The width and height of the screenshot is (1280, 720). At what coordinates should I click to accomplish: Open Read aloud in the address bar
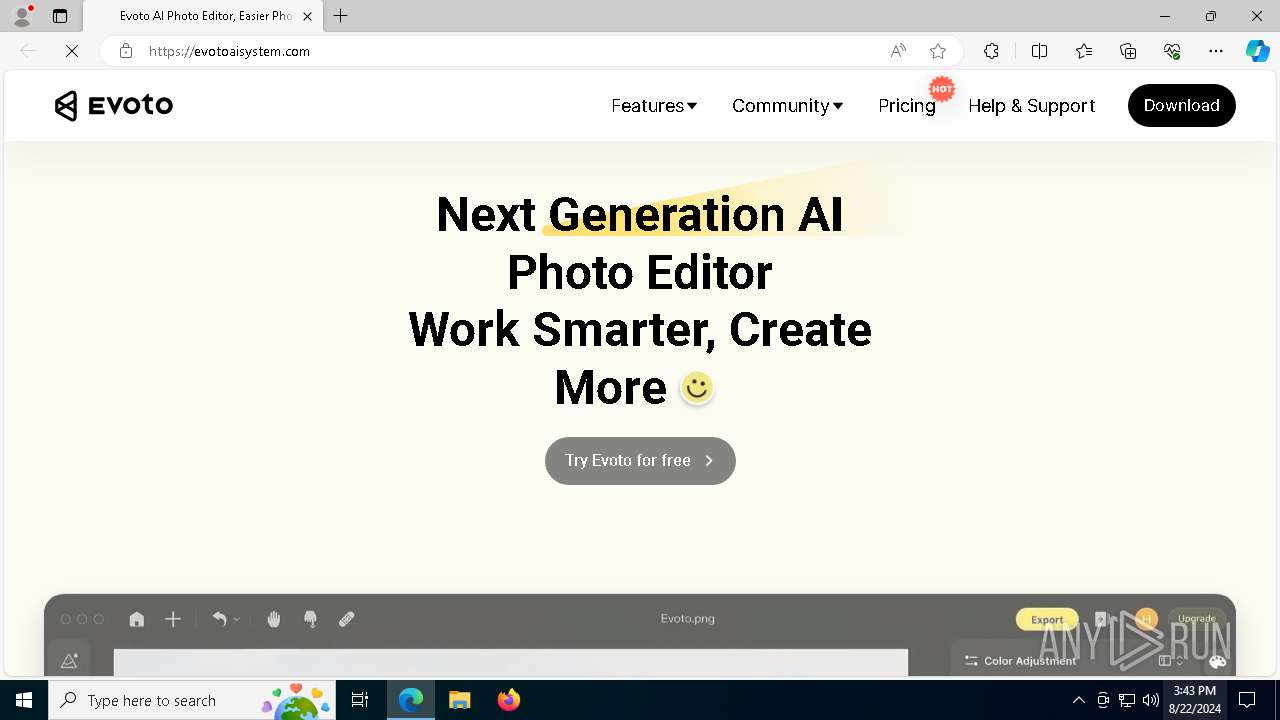point(898,51)
